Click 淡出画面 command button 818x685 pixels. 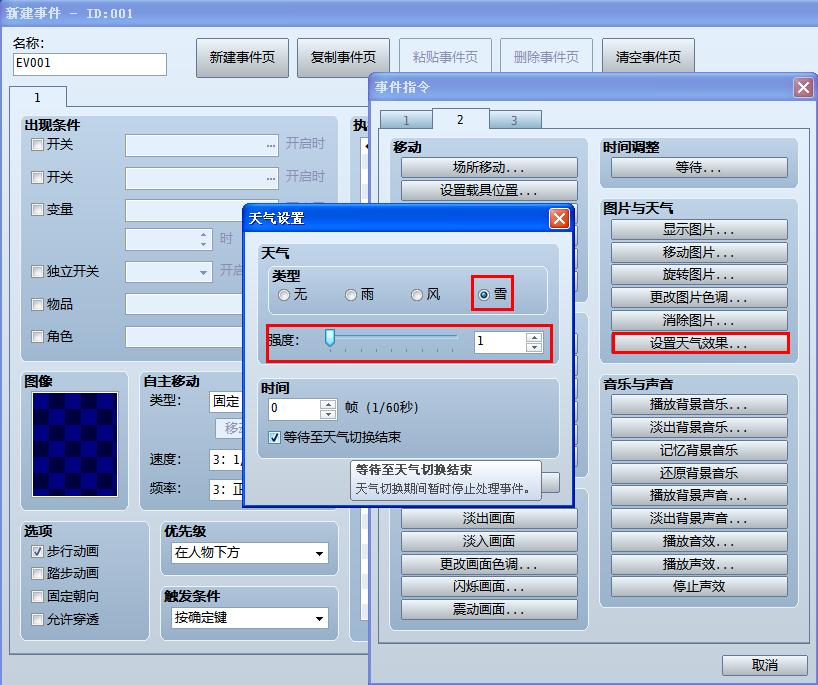(x=489, y=519)
